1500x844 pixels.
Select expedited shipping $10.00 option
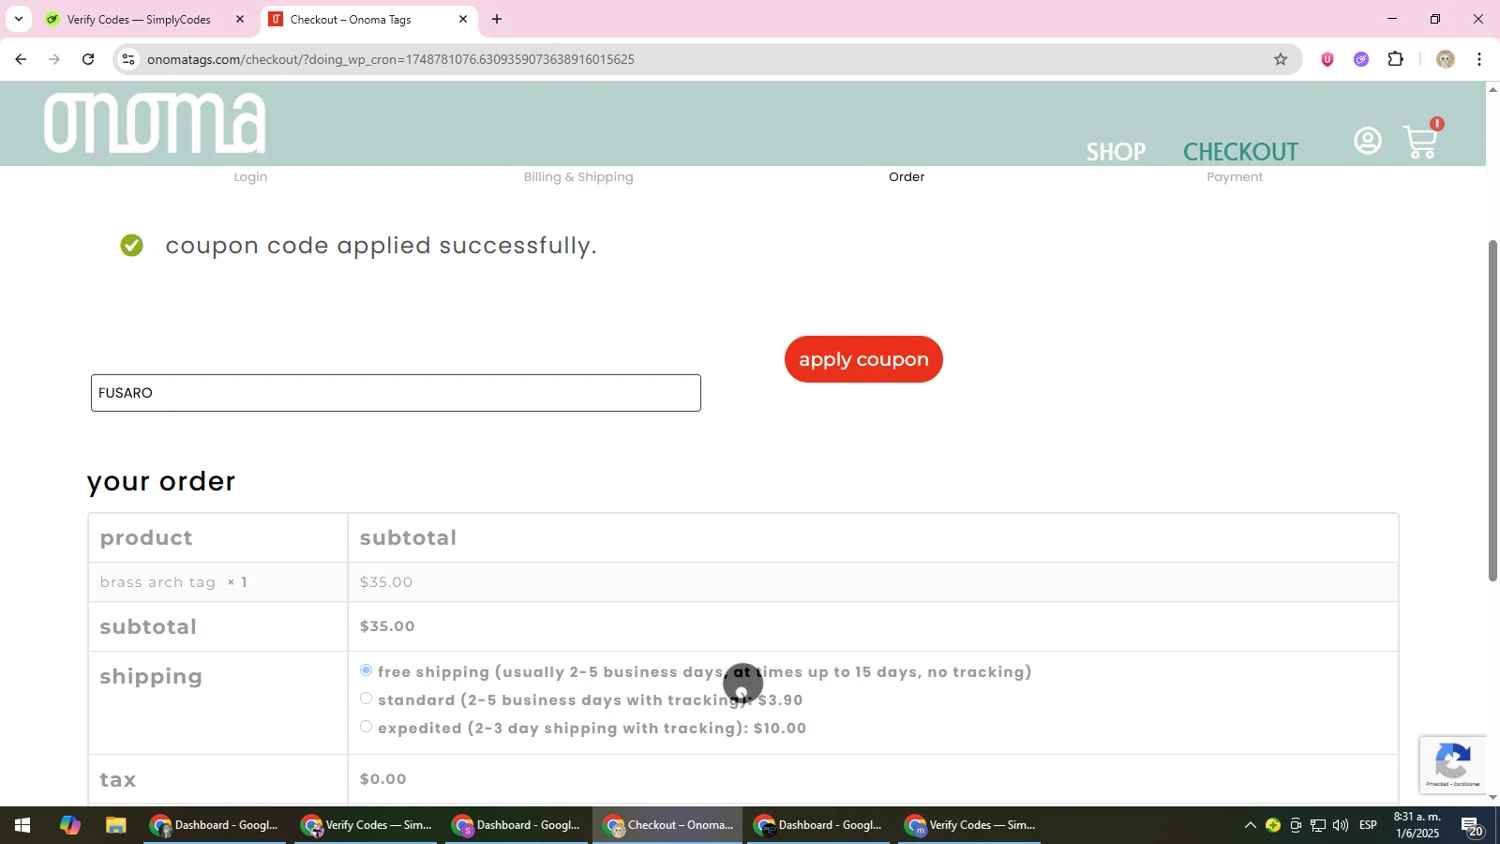366,726
